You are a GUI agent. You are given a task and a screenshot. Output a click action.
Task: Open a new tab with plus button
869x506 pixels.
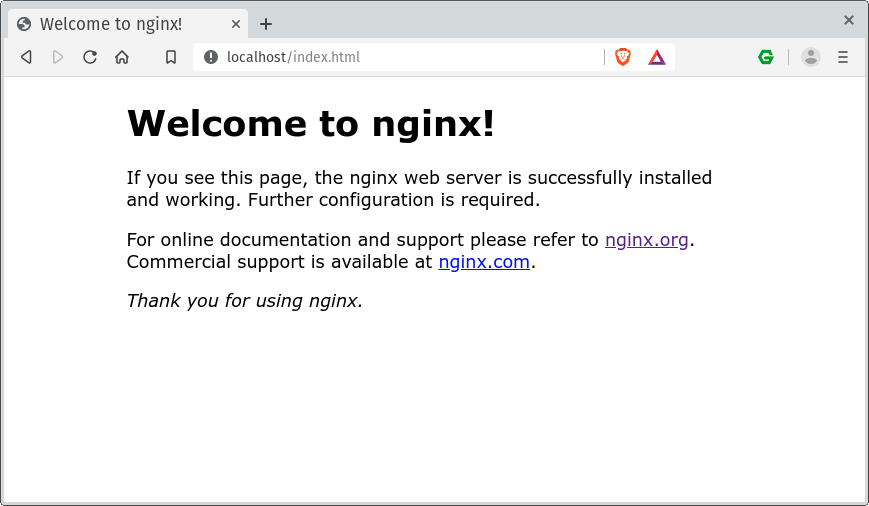coord(266,24)
